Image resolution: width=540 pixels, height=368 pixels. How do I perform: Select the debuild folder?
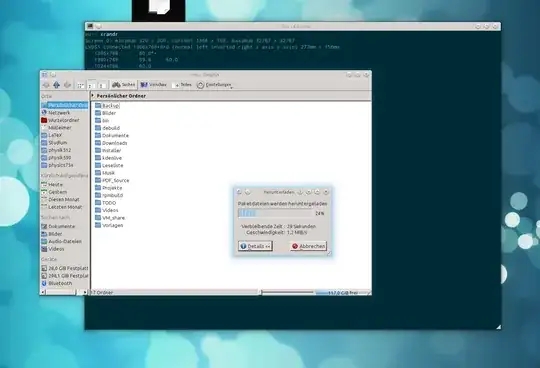[107, 128]
